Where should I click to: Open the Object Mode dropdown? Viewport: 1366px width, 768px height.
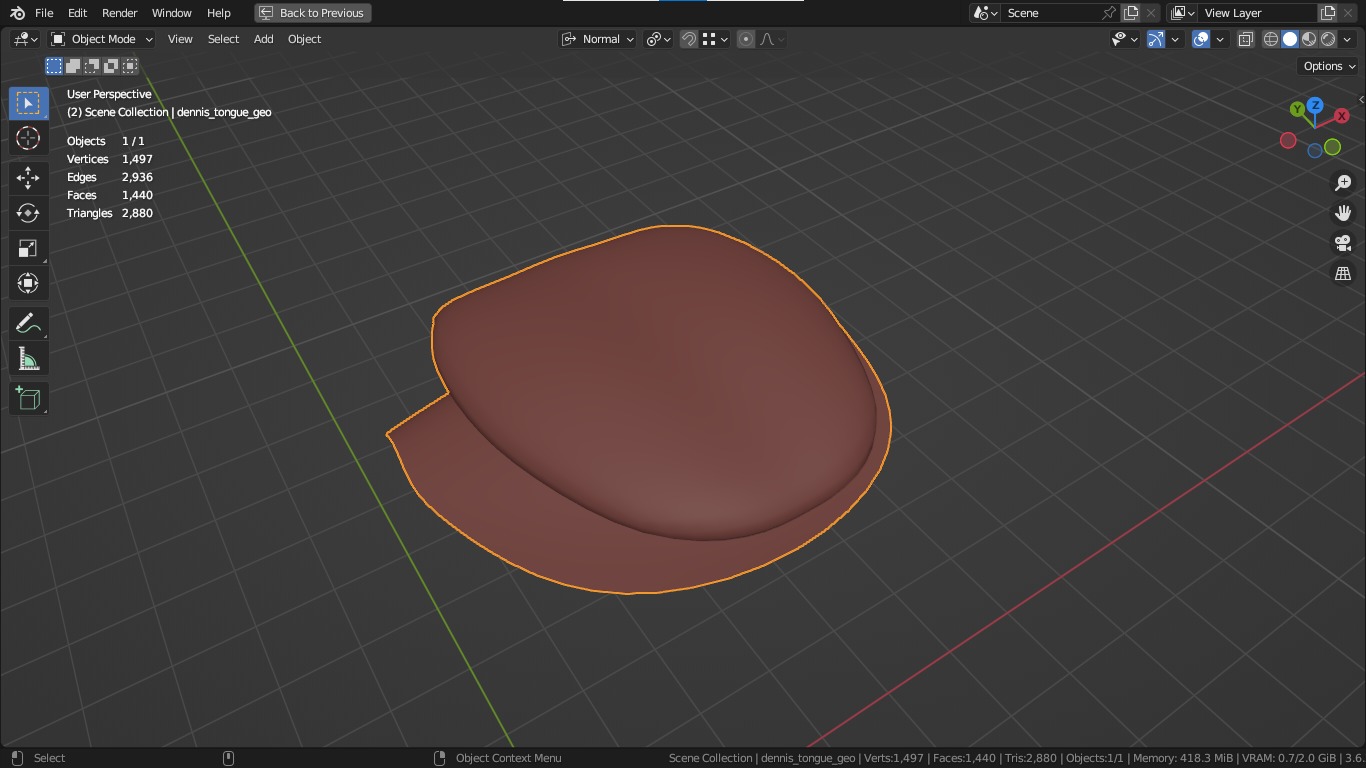click(x=102, y=39)
